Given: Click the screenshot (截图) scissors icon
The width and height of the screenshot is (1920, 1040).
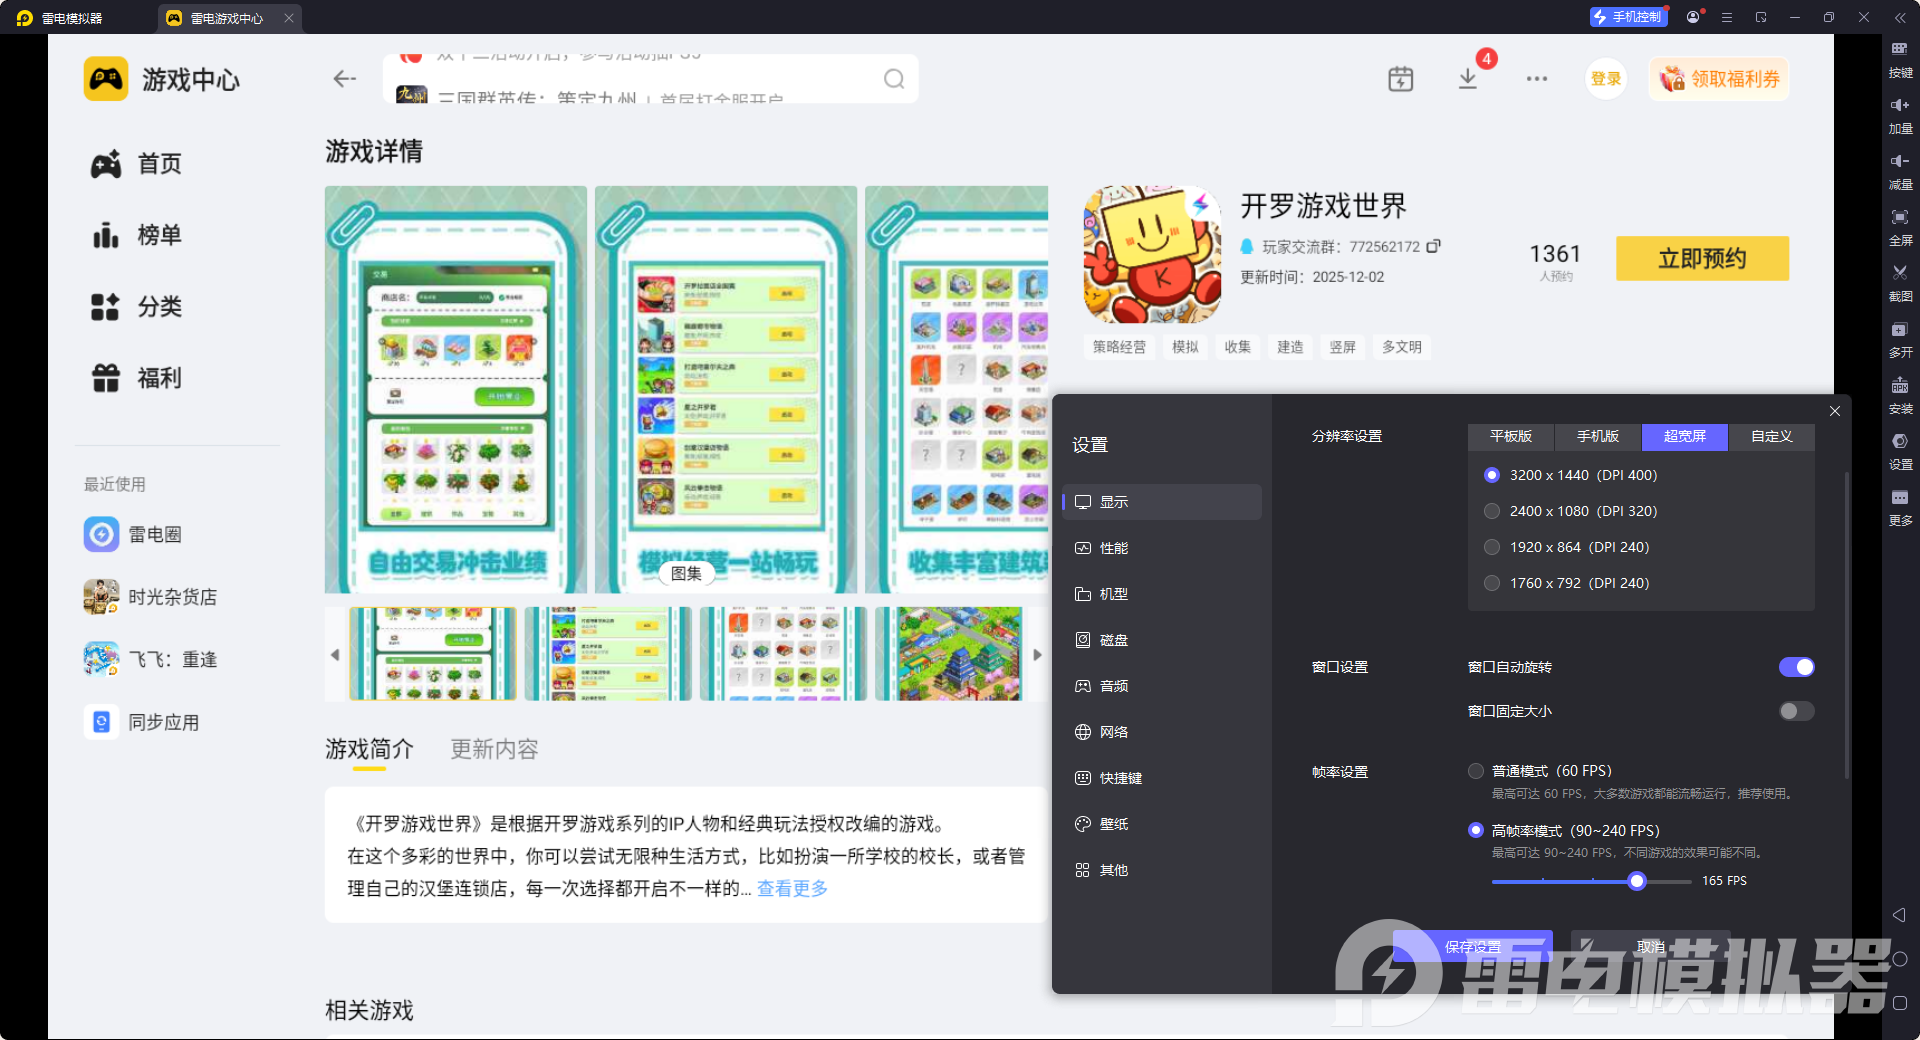Looking at the screenshot, I should (x=1899, y=273).
